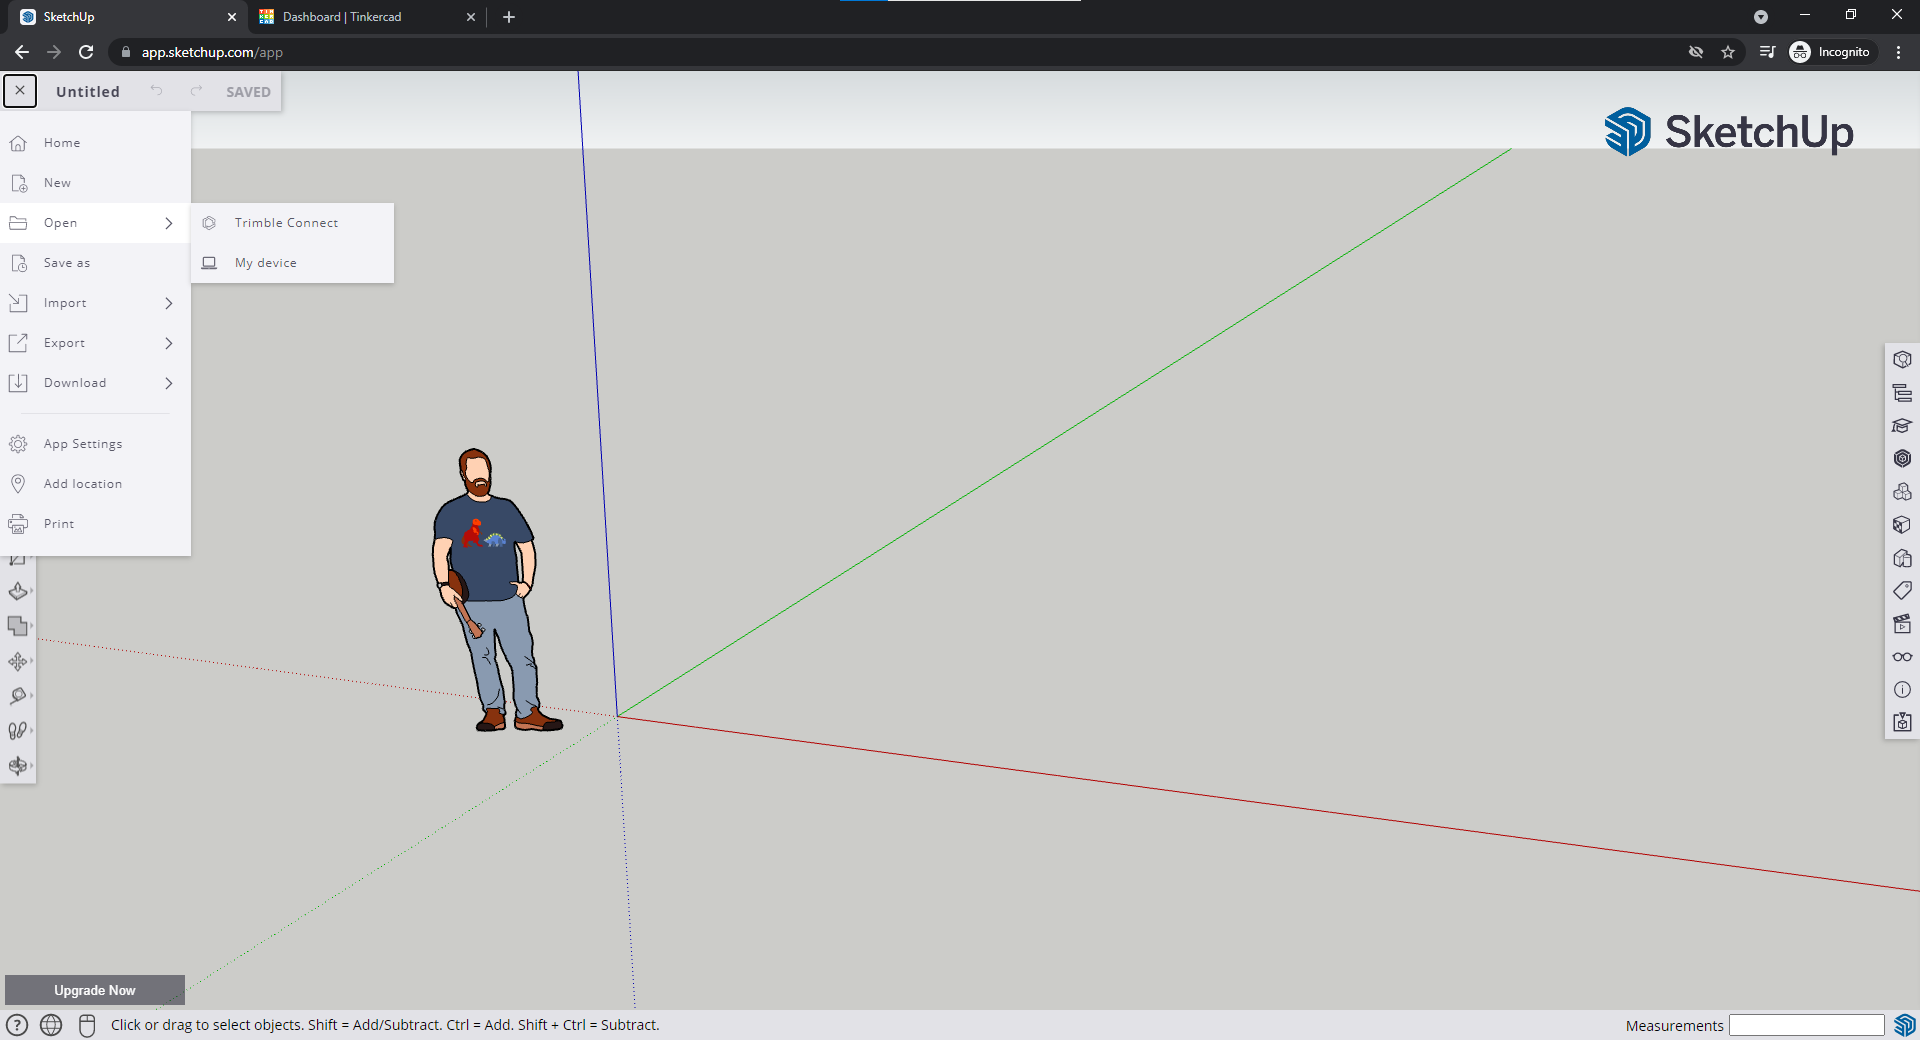Open the Scenes clapperboard panel
The height and width of the screenshot is (1040, 1920).
(x=1902, y=624)
